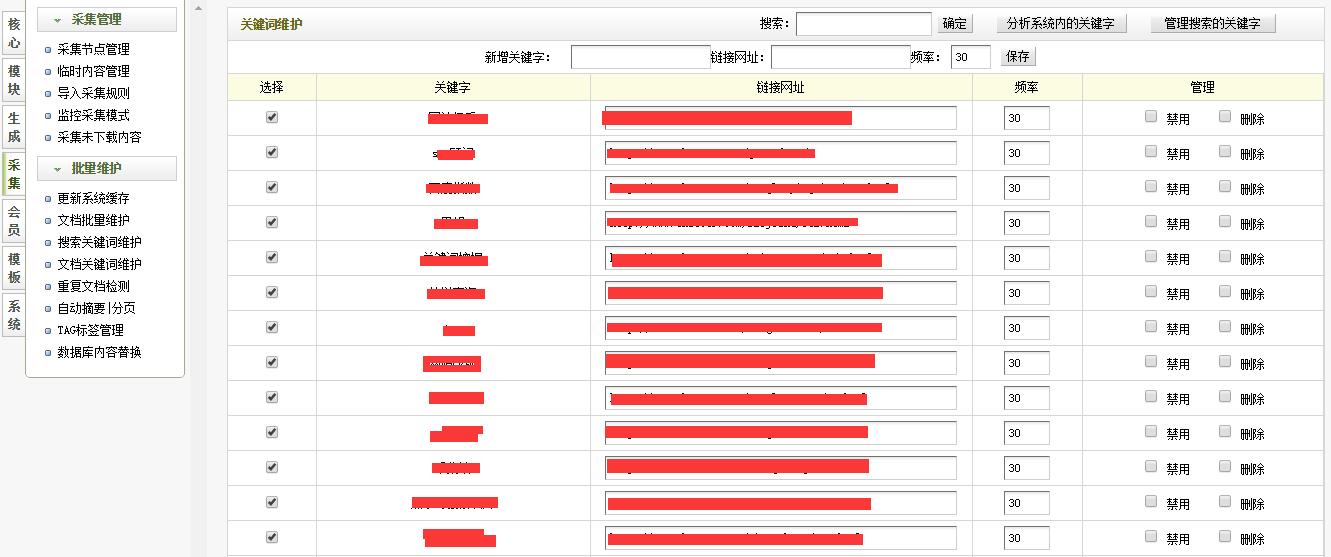Click the 链接网址 column header
The width and height of the screenshot is (1331, 557).
[781, 88]
